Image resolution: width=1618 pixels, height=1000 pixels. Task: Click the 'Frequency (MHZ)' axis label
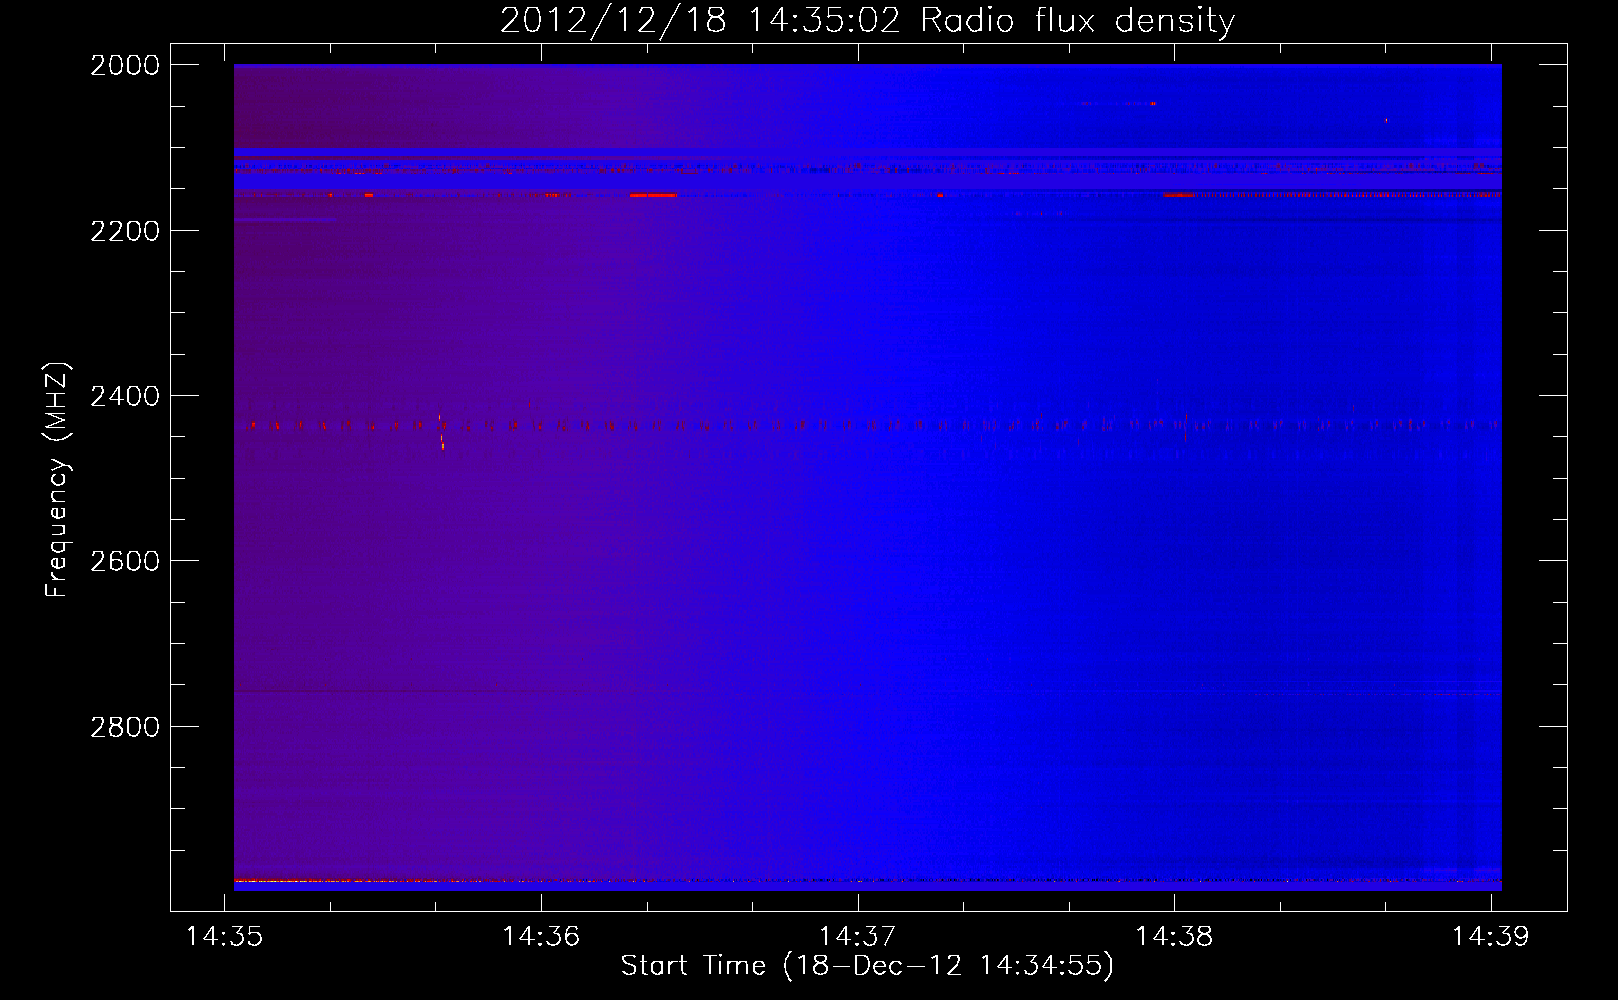pos(58,480)
